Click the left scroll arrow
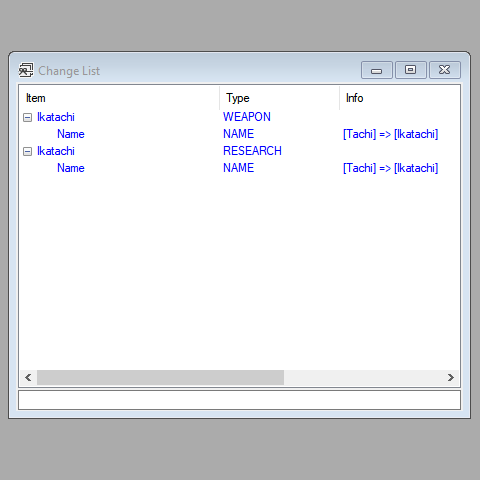 click(x=28, y=377)
